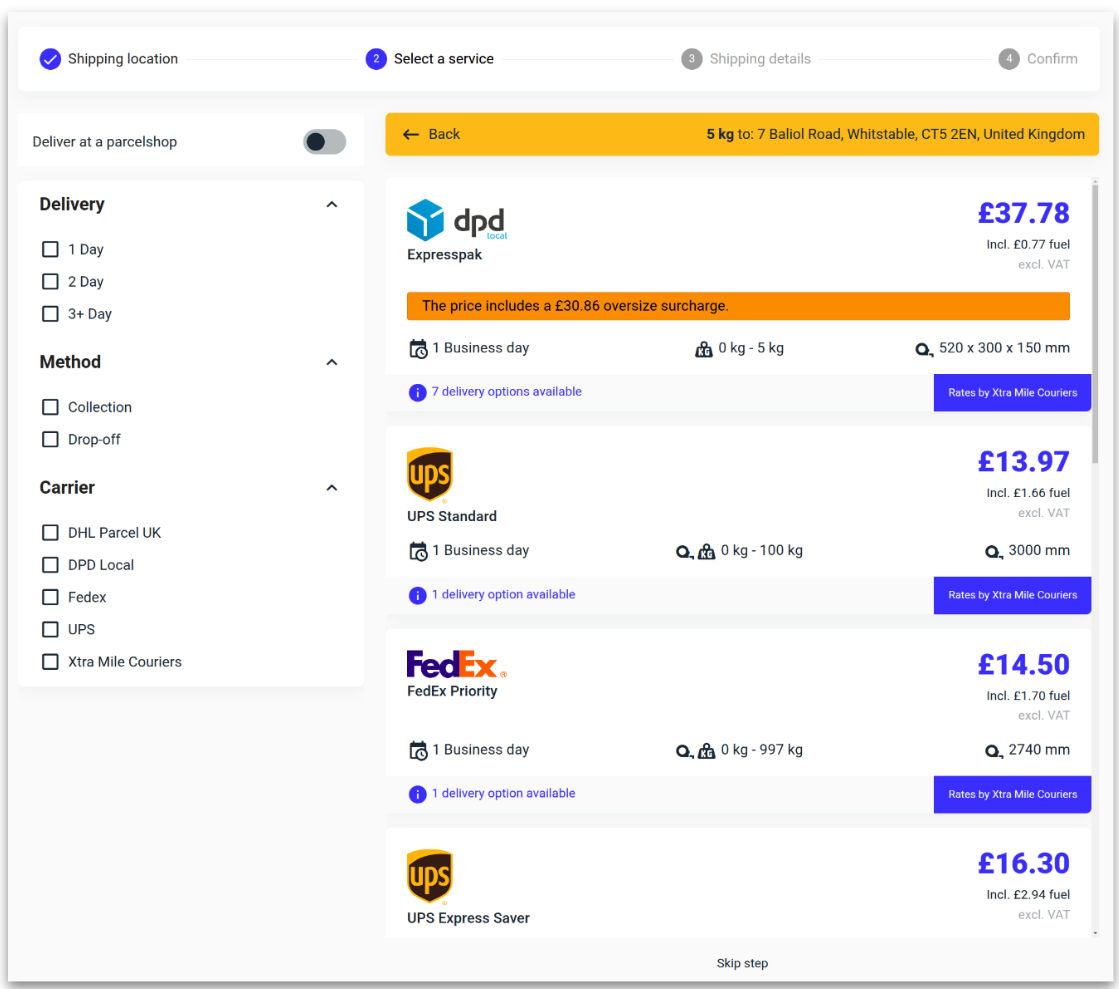Click the calendar icon on FedEx Priority
The image size is (1119, 989).
click(418, 750)
